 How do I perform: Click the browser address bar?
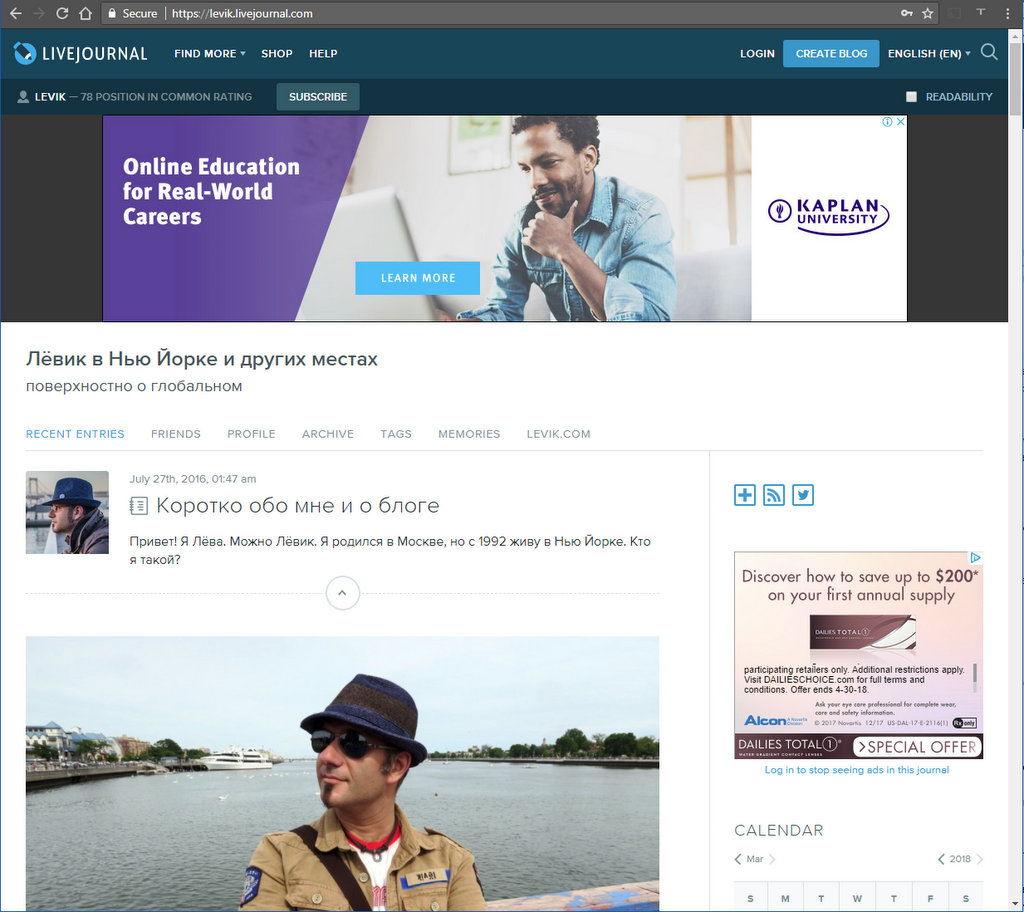[x=500, y=13]
